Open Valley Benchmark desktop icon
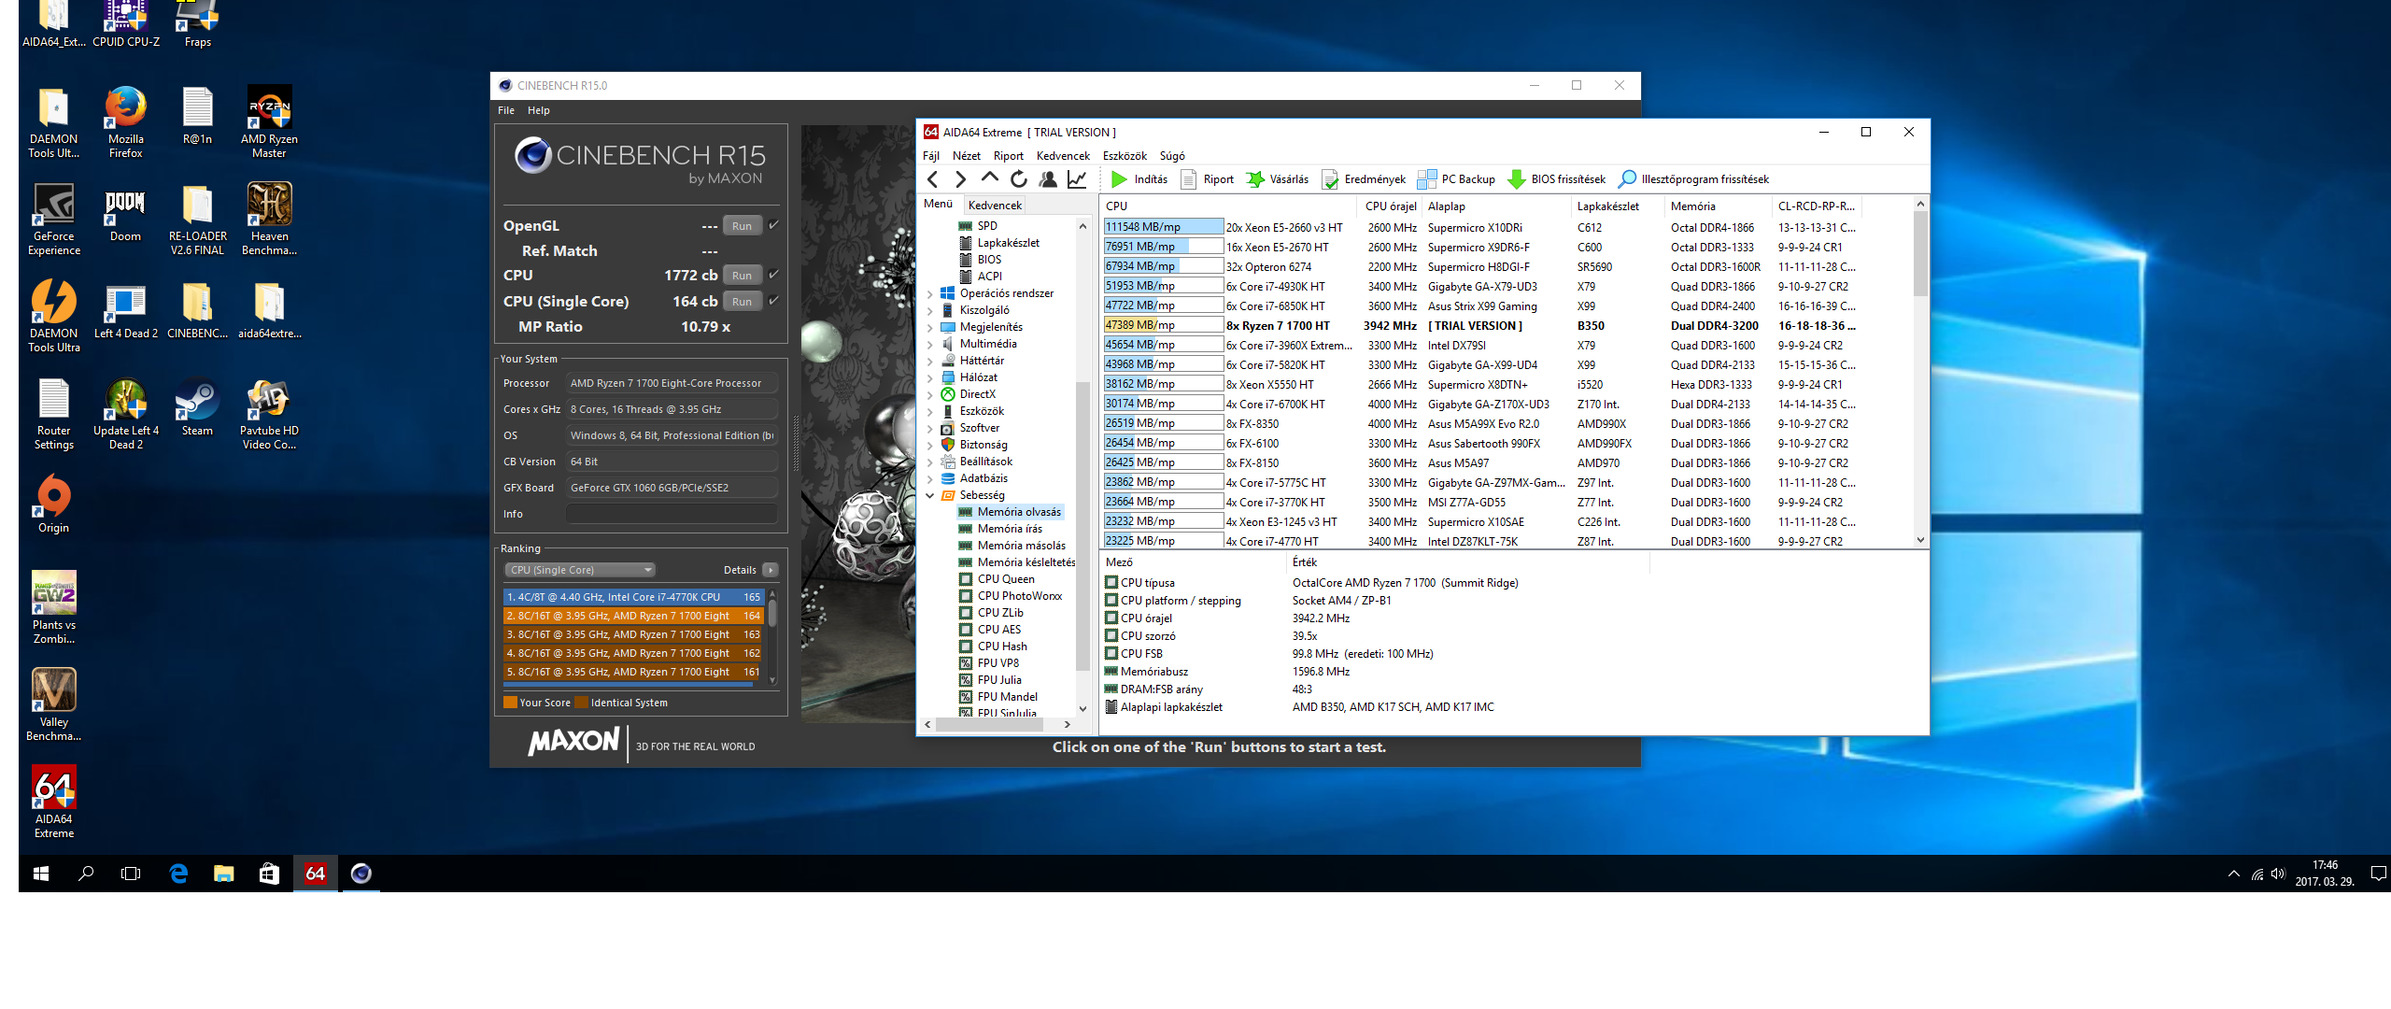Viewport: 2391px width, 1009px height. click(54, 705)
